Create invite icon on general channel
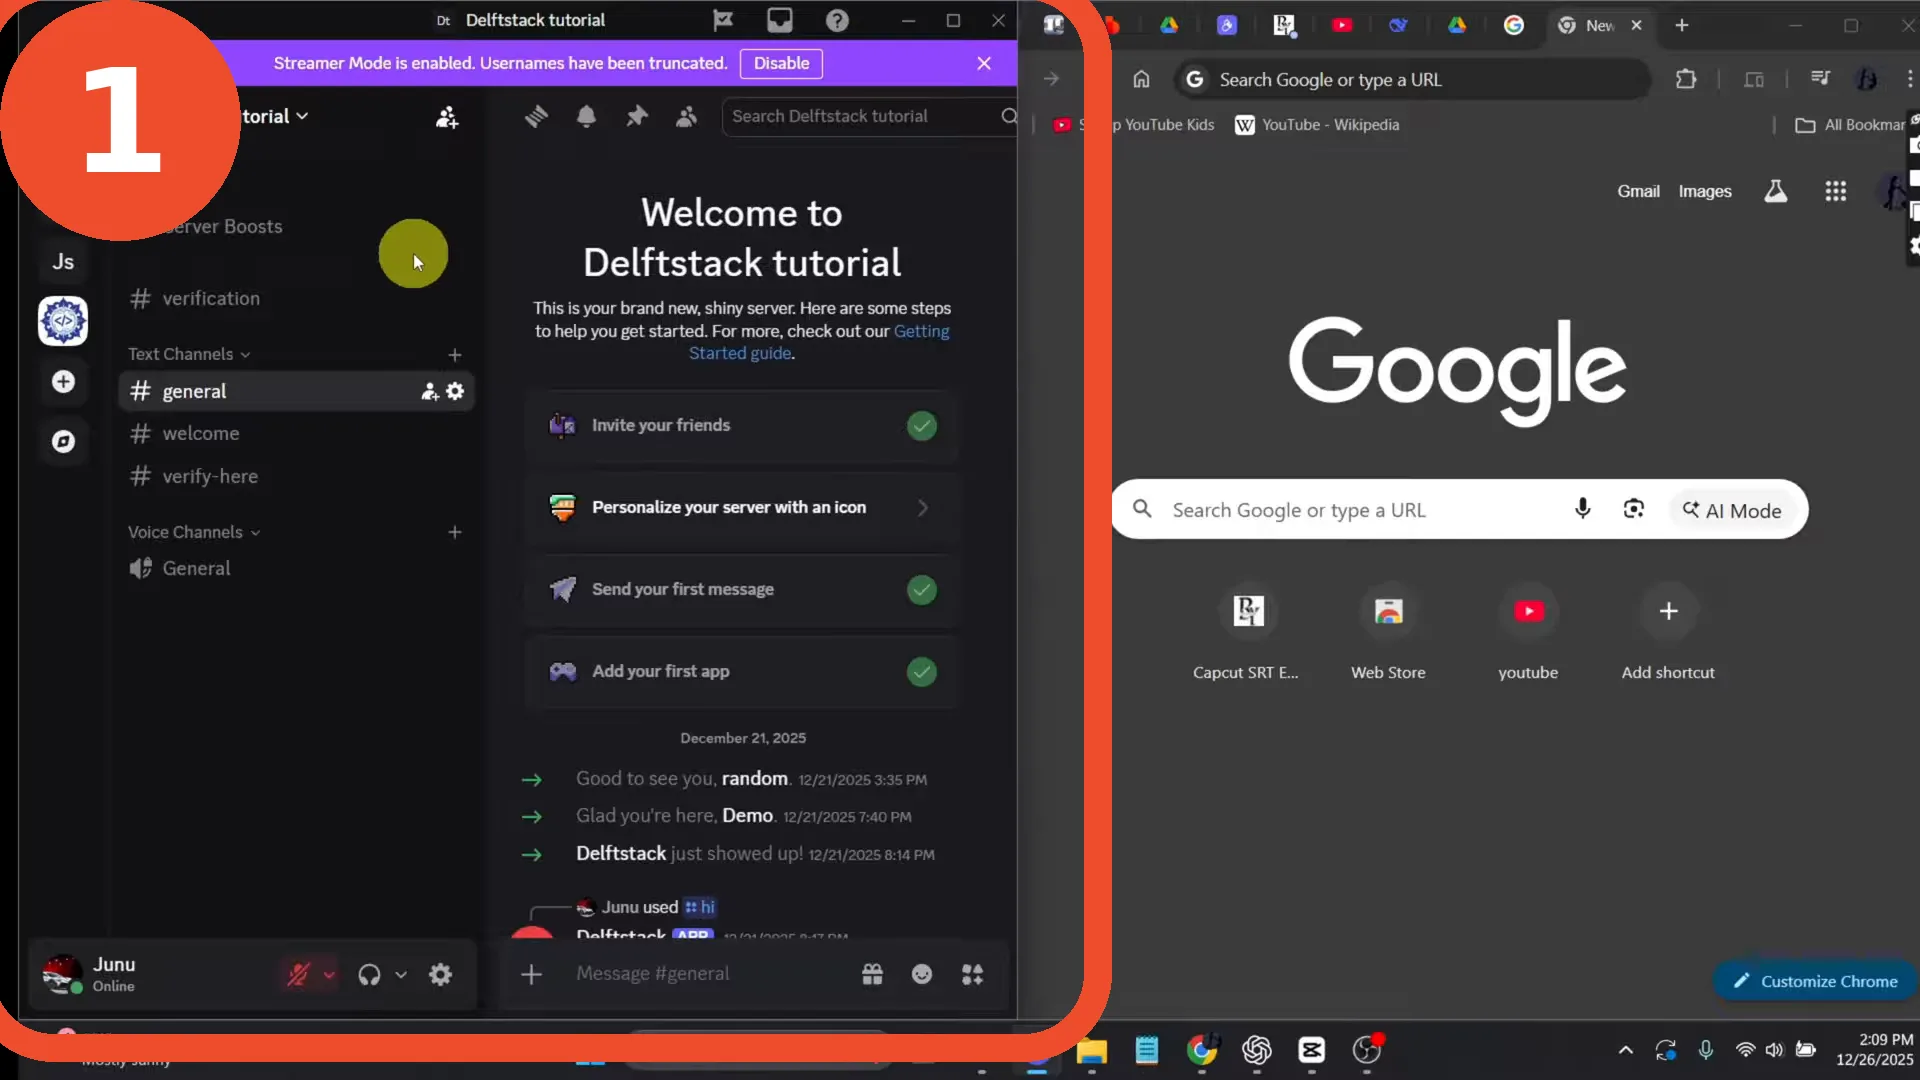The width and height of the screenshot is (1920, 1080). coord(429,391)
